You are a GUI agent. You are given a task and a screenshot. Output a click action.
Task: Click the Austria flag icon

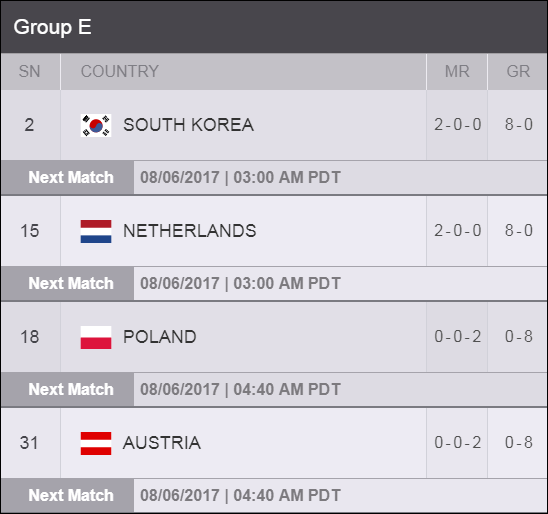click(96, 443)
